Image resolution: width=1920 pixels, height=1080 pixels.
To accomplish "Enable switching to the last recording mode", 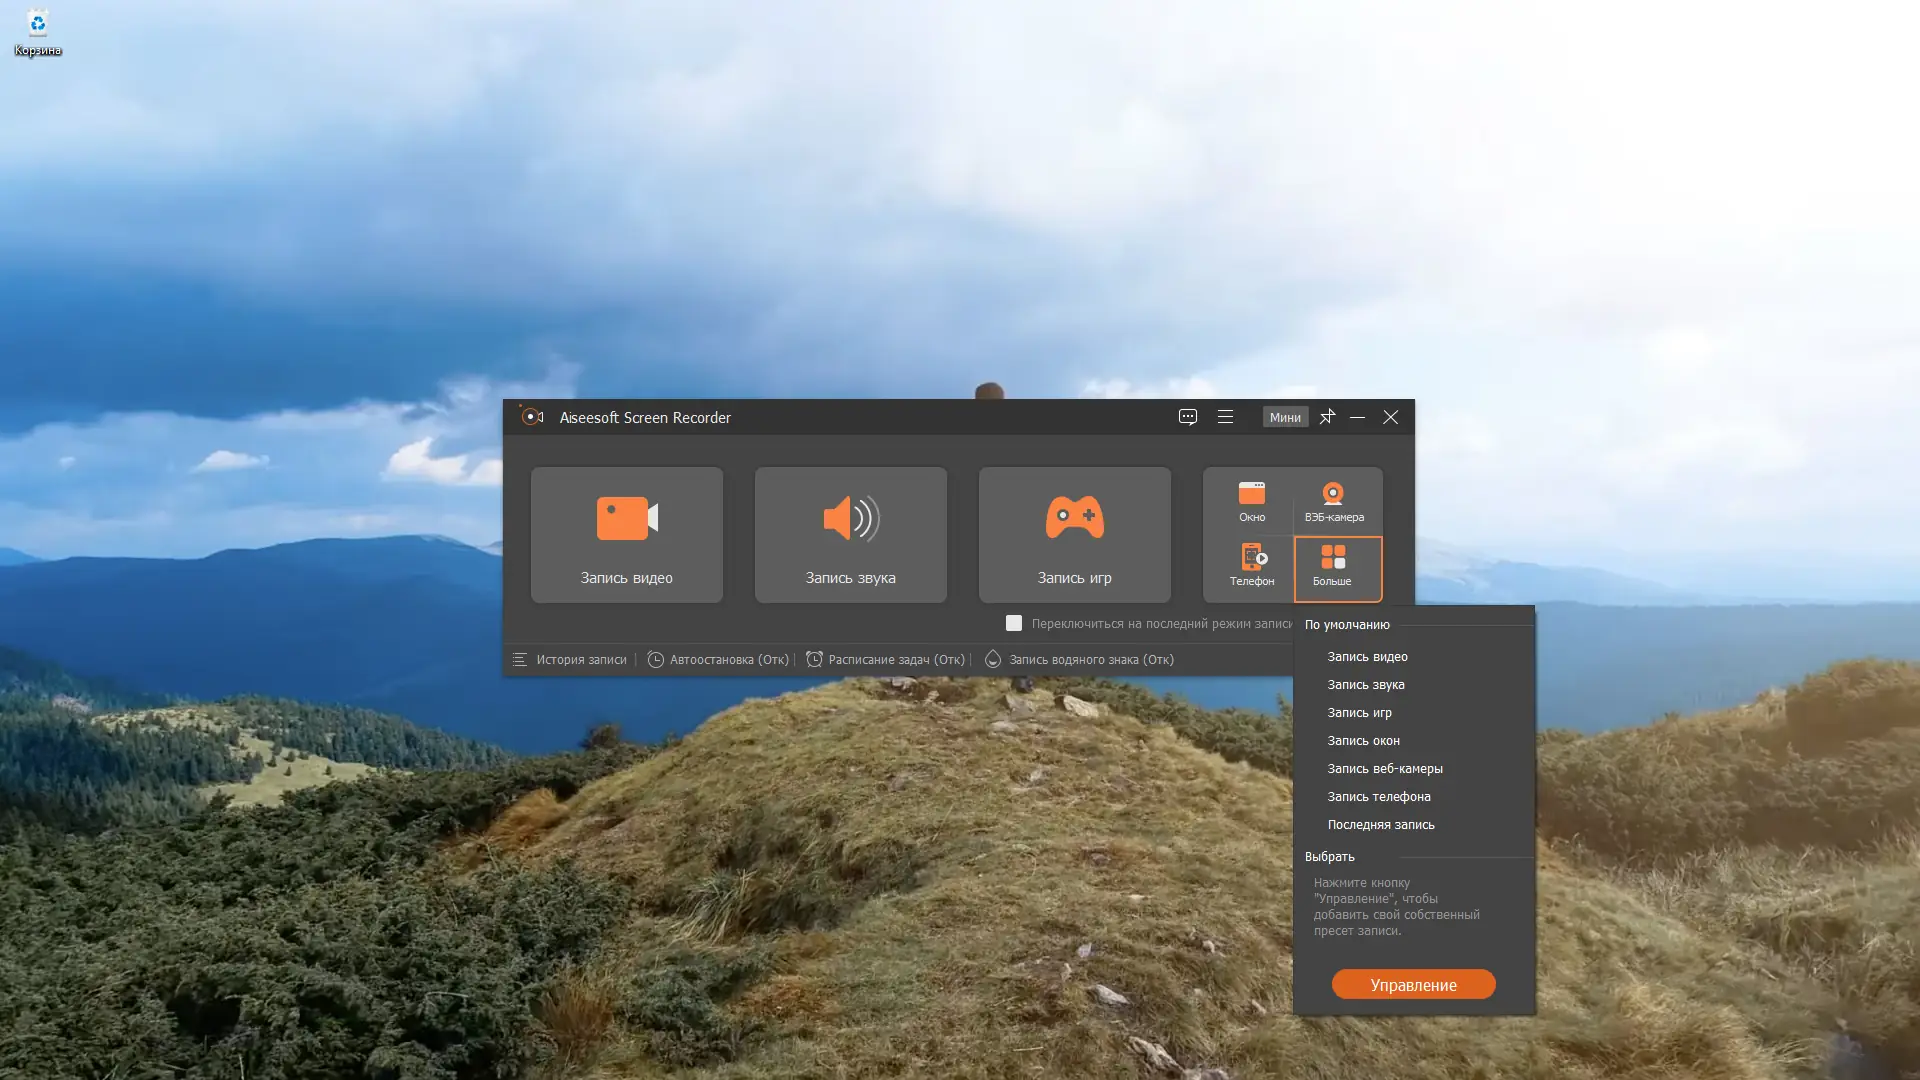I will pos(1014,623).
